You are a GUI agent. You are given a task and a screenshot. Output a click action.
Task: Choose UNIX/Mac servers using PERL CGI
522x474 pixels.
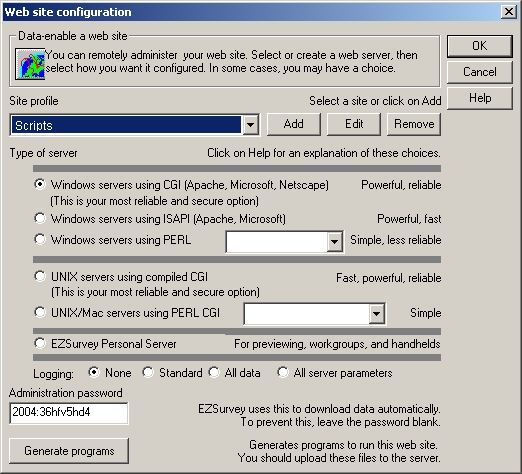[x=40, y=312]
